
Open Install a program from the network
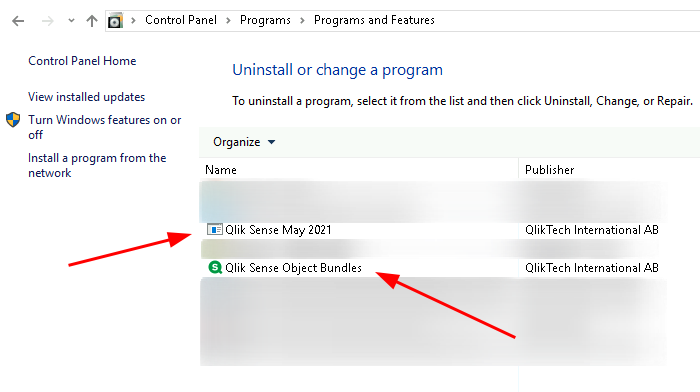point(97,165)
